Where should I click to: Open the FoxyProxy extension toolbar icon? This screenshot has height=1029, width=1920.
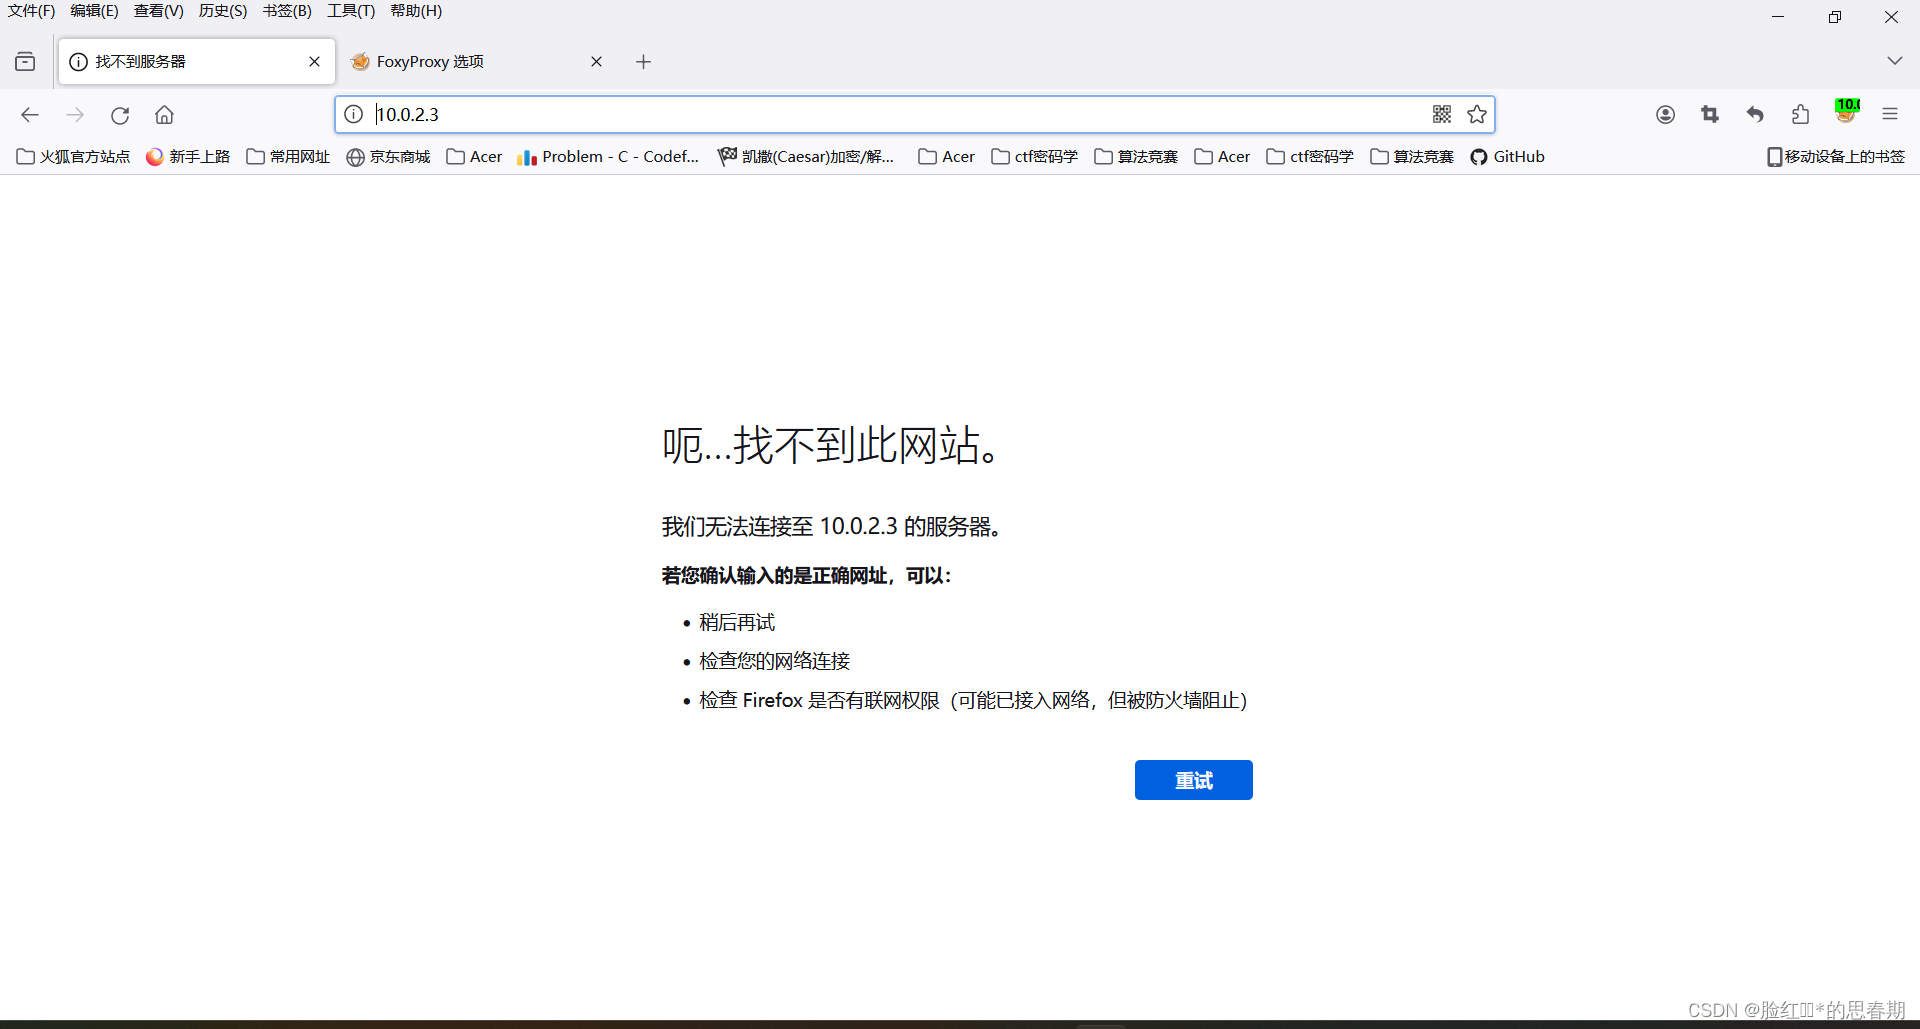click(x=1846, y=113)
